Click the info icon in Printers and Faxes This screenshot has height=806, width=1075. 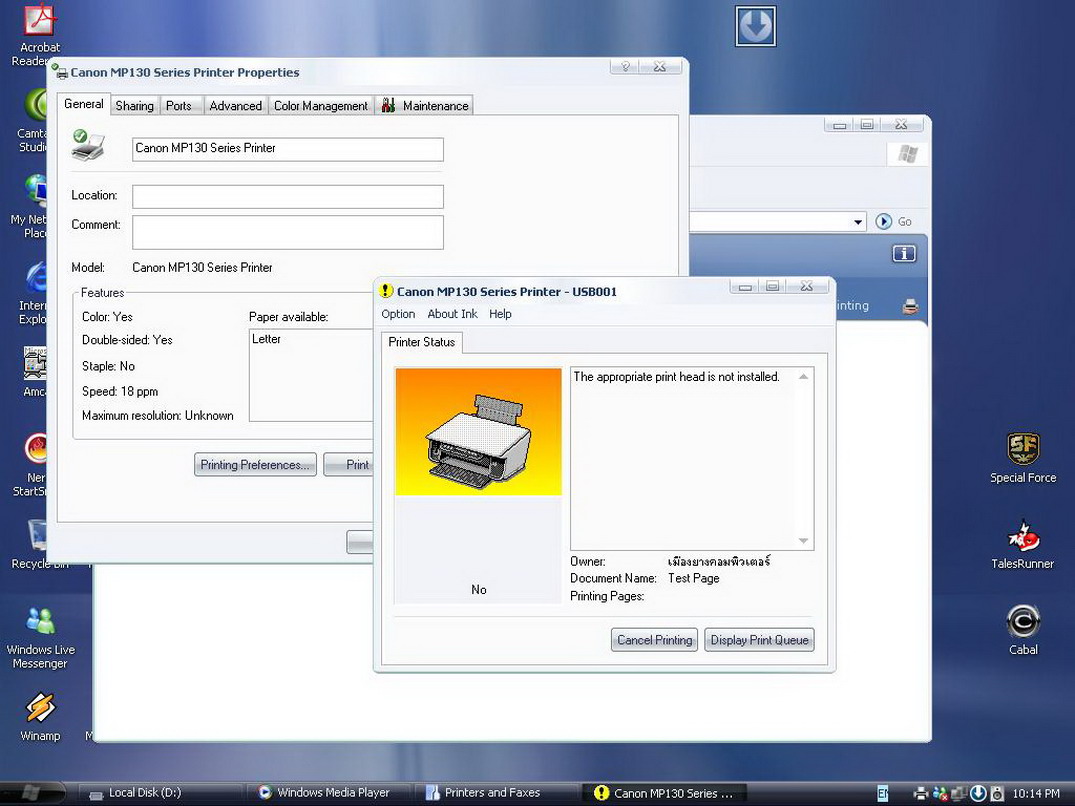(x=904, y=254)
